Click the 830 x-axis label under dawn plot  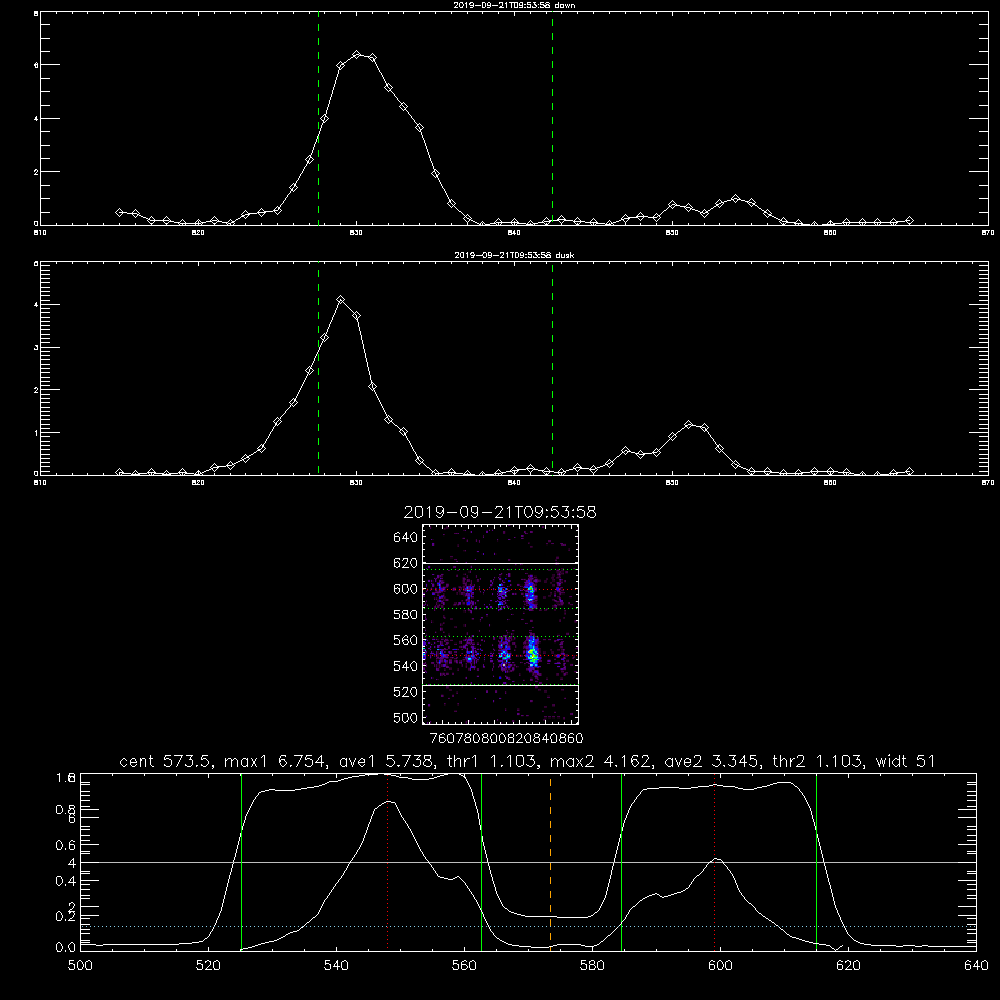coord(356,233)
